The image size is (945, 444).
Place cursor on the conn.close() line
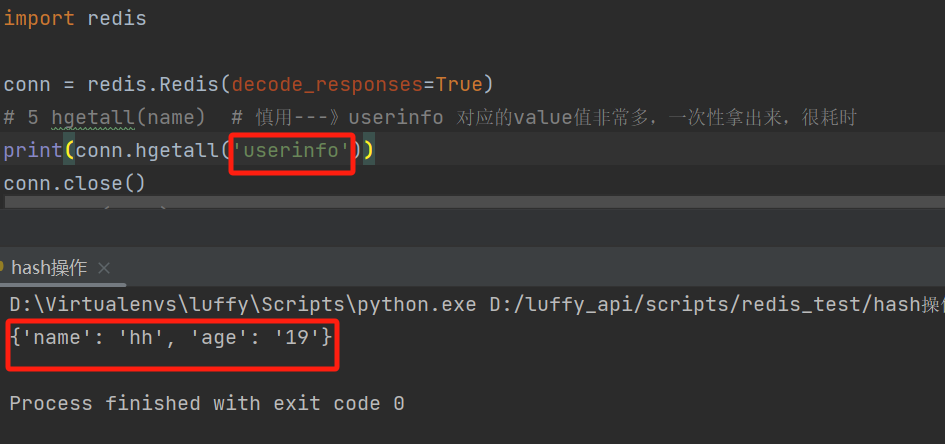[x=74, y=184]
